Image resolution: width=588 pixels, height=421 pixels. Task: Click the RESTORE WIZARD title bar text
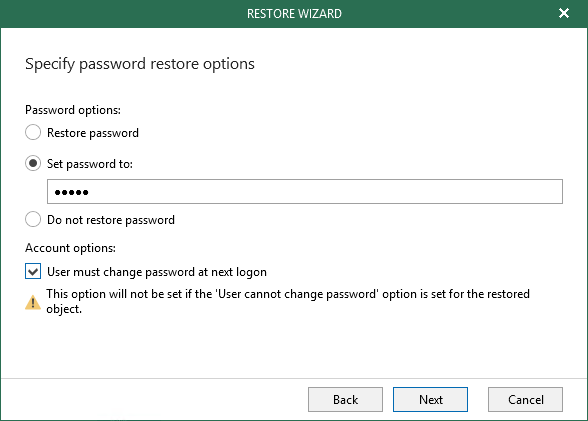pos(294,14)
